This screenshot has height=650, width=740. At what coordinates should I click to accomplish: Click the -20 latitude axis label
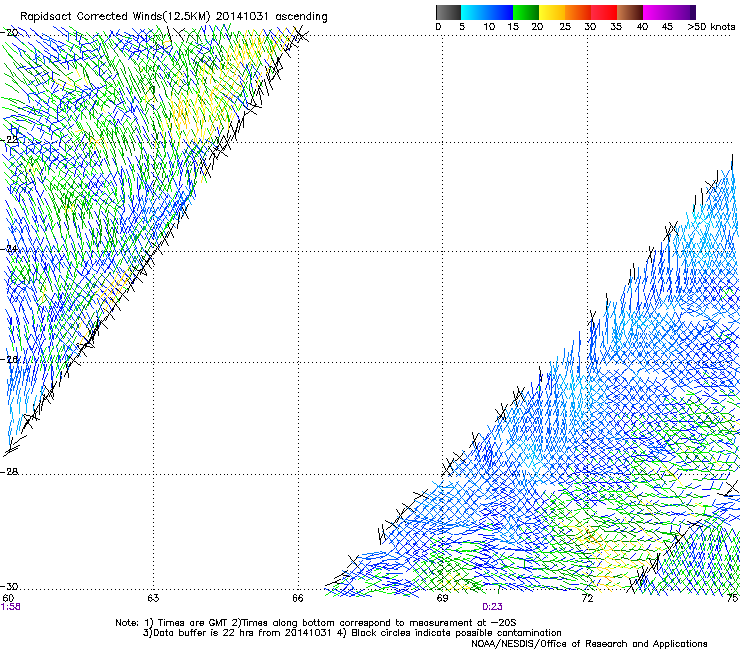[x=9, y=33]
